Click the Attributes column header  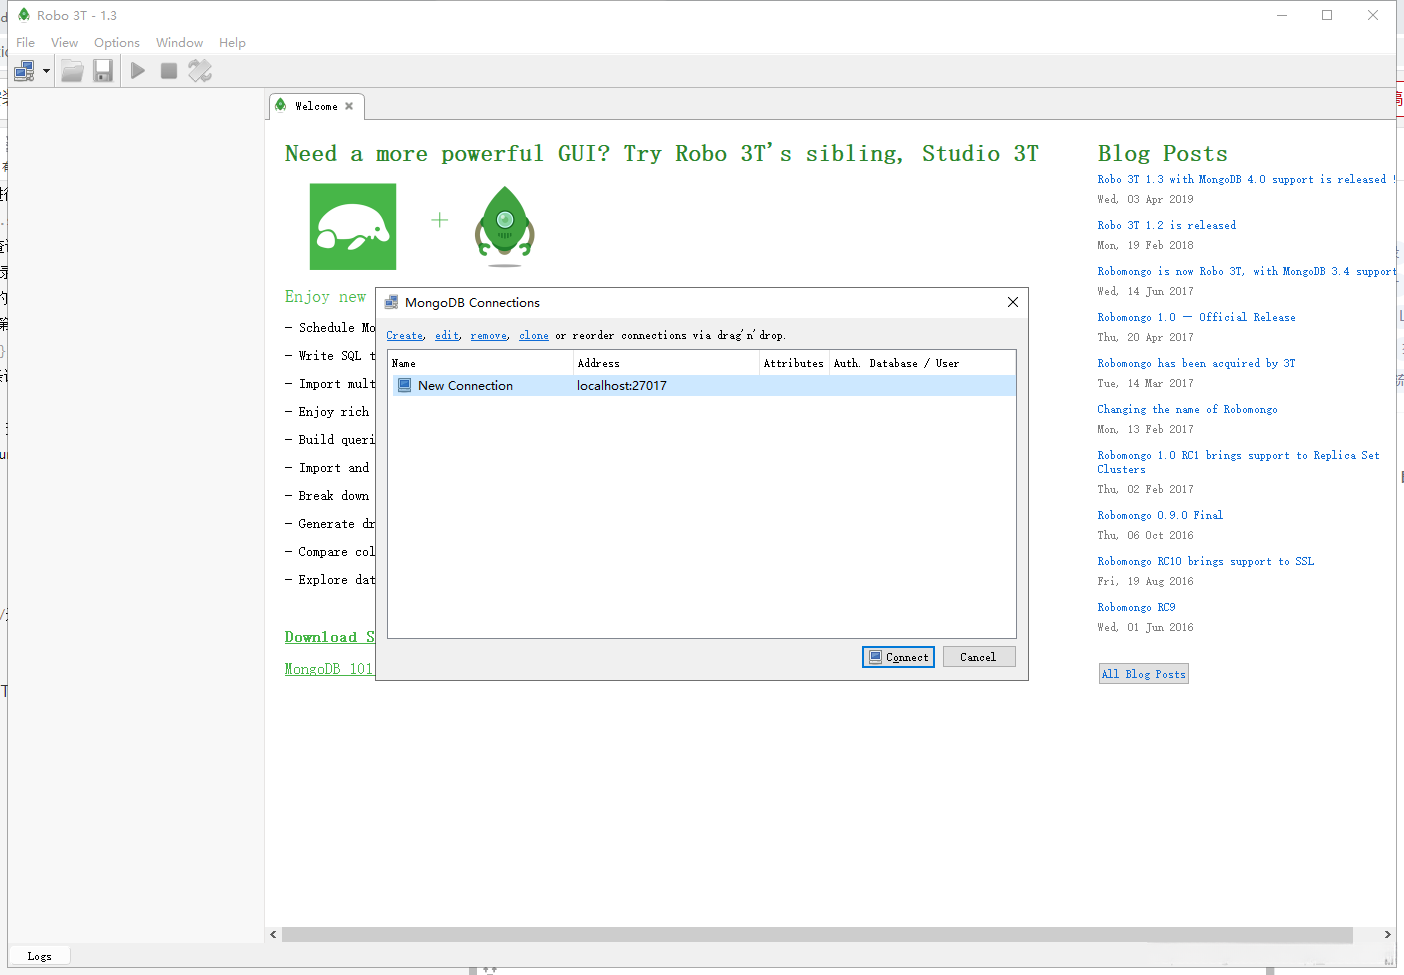pos(794,364)
